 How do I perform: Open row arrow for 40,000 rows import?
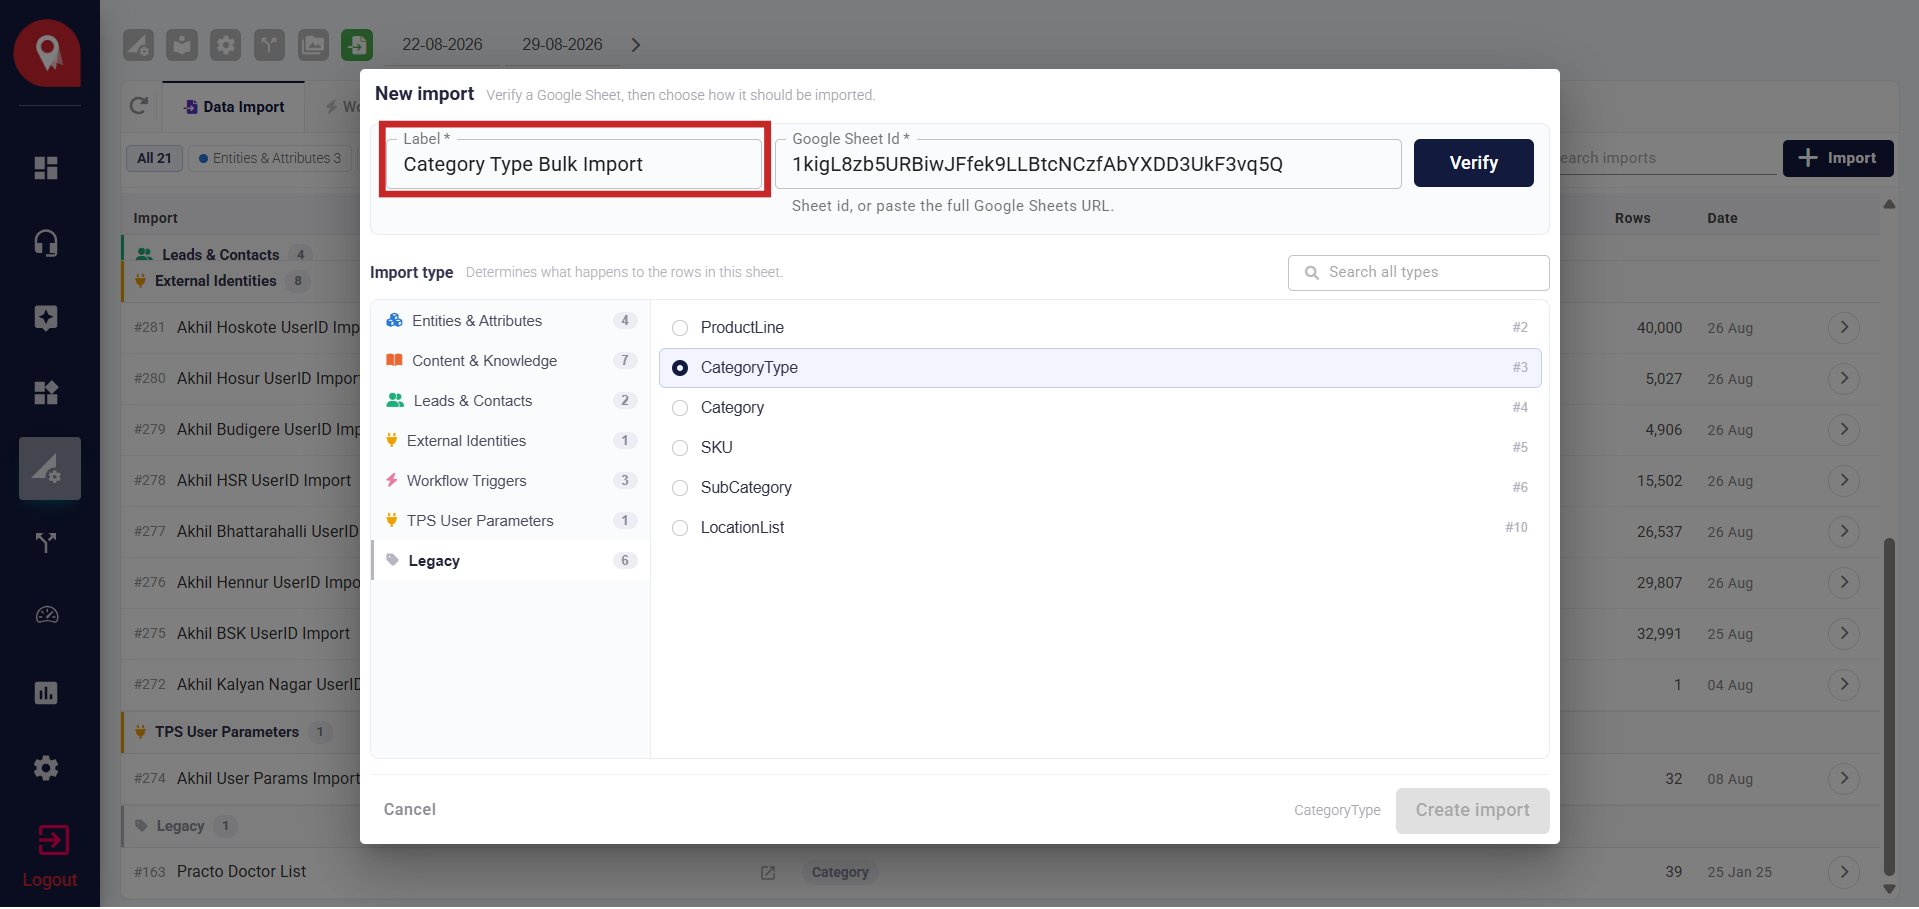(x=1844, y=327)
